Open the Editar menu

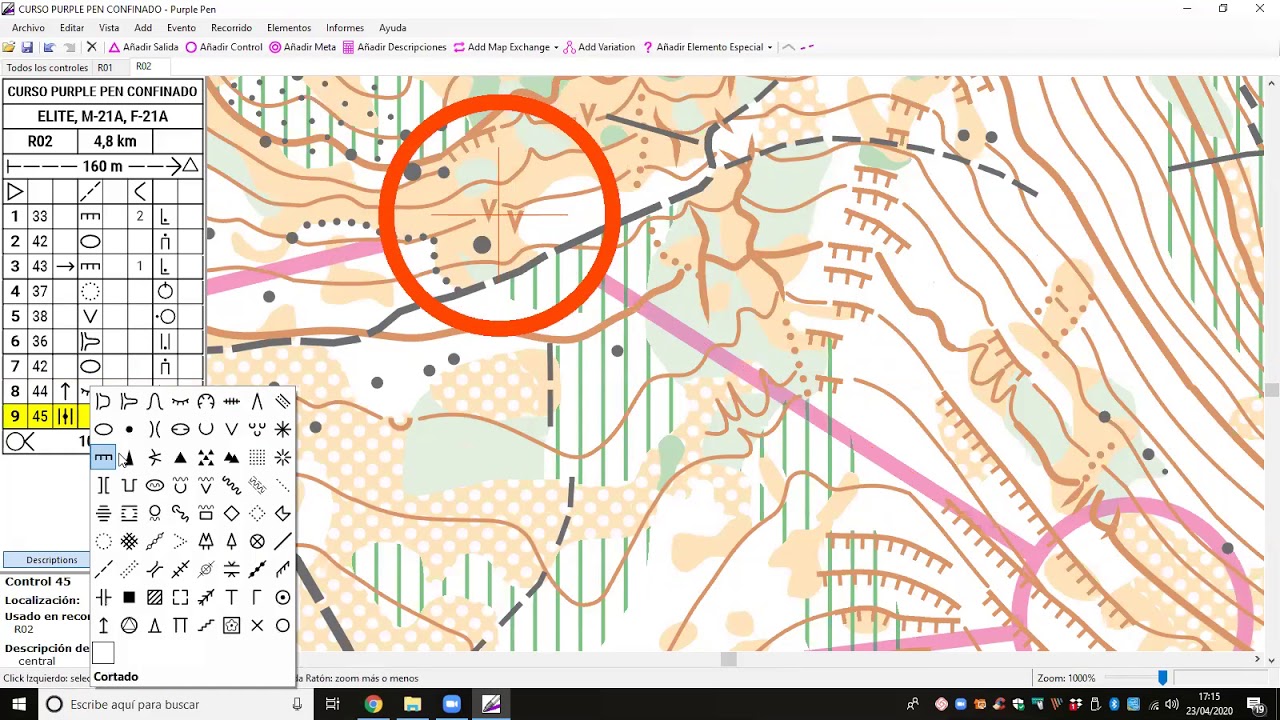pyautogui.click(x=72, y=28)
